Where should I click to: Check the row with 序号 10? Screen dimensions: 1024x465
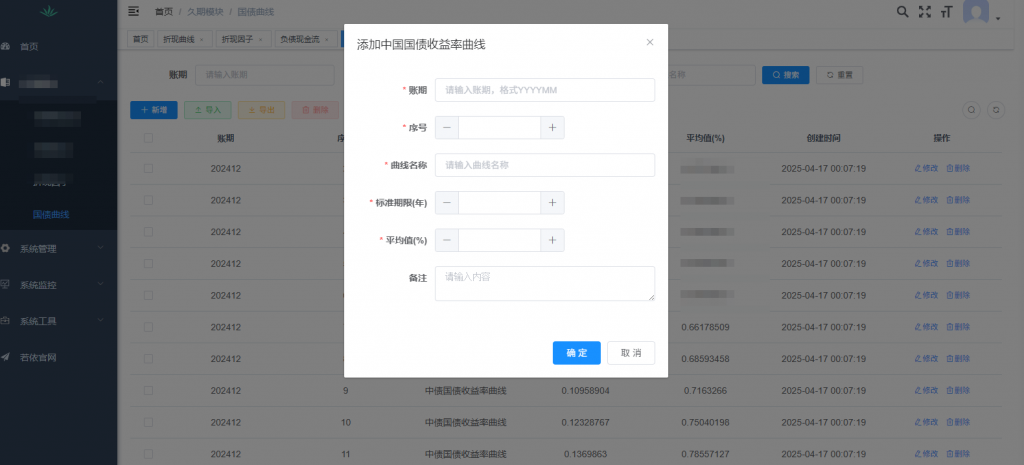[148, 423]
